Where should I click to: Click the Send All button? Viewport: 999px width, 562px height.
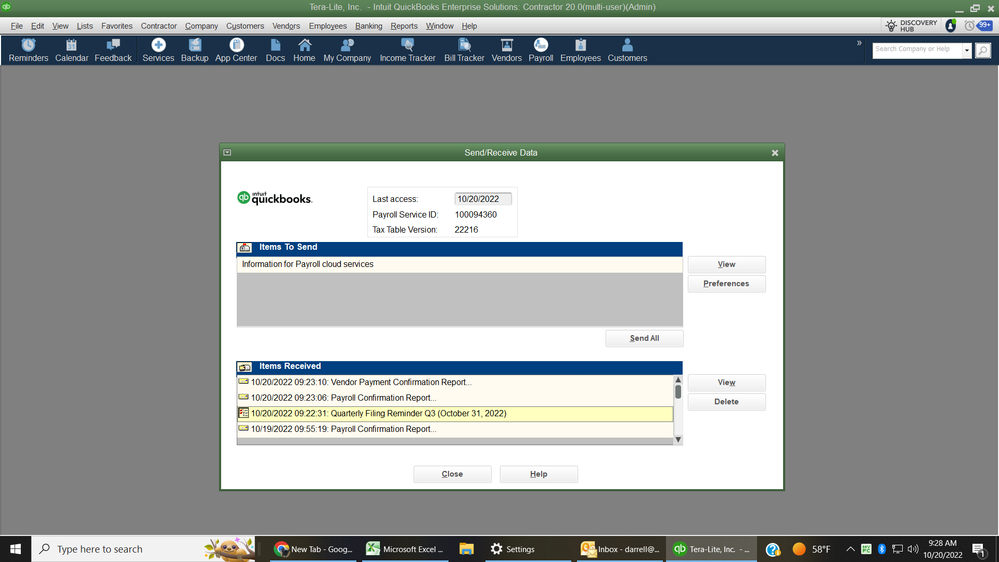pyautogui.click(x=644, y=338)
